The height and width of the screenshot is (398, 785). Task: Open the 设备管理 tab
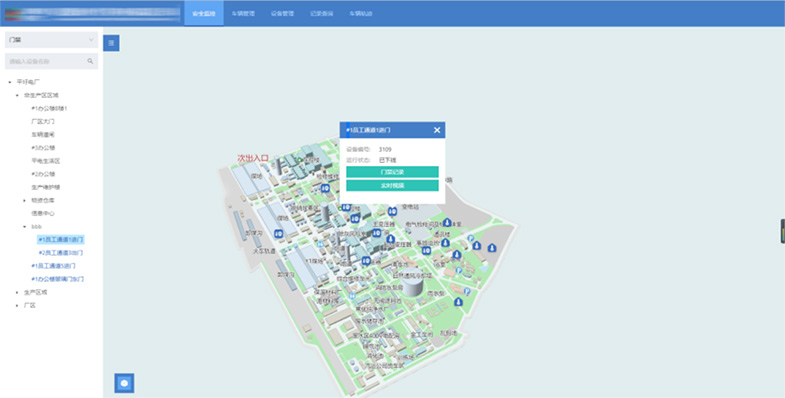pyautogui.click(x=282, y=14)
